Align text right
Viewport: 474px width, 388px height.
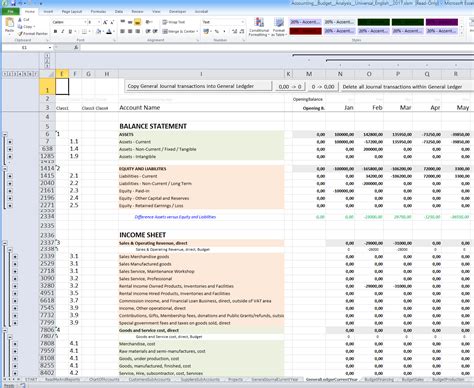tap(137, 31)
